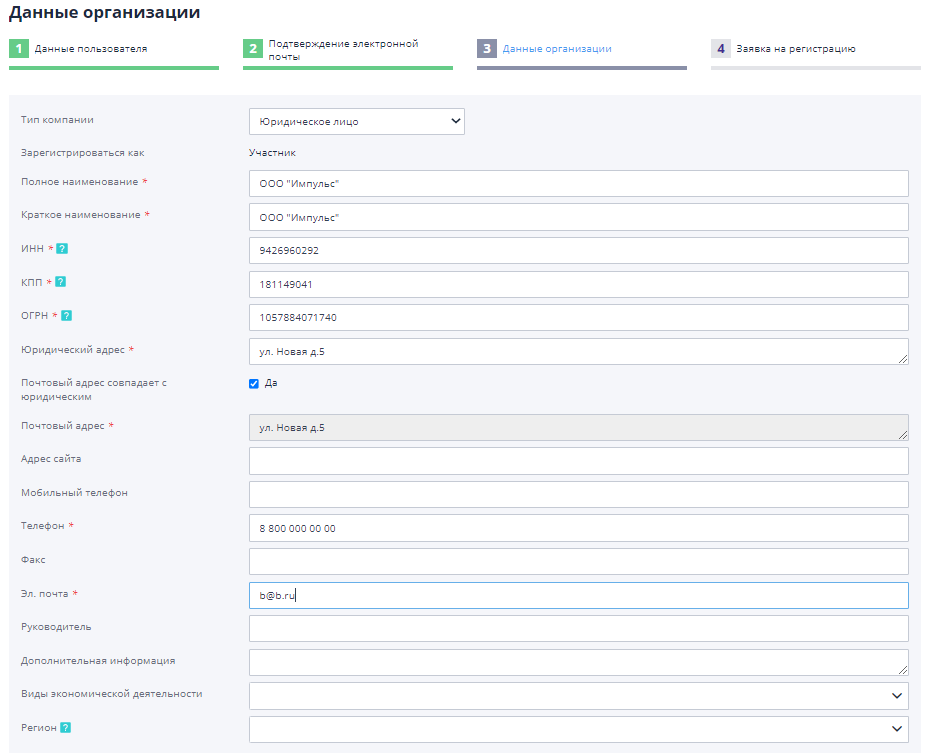Uncheck the 'Да' postal address checkbox
This screenshot has width=926, height=753.
(x=253, y=383)
